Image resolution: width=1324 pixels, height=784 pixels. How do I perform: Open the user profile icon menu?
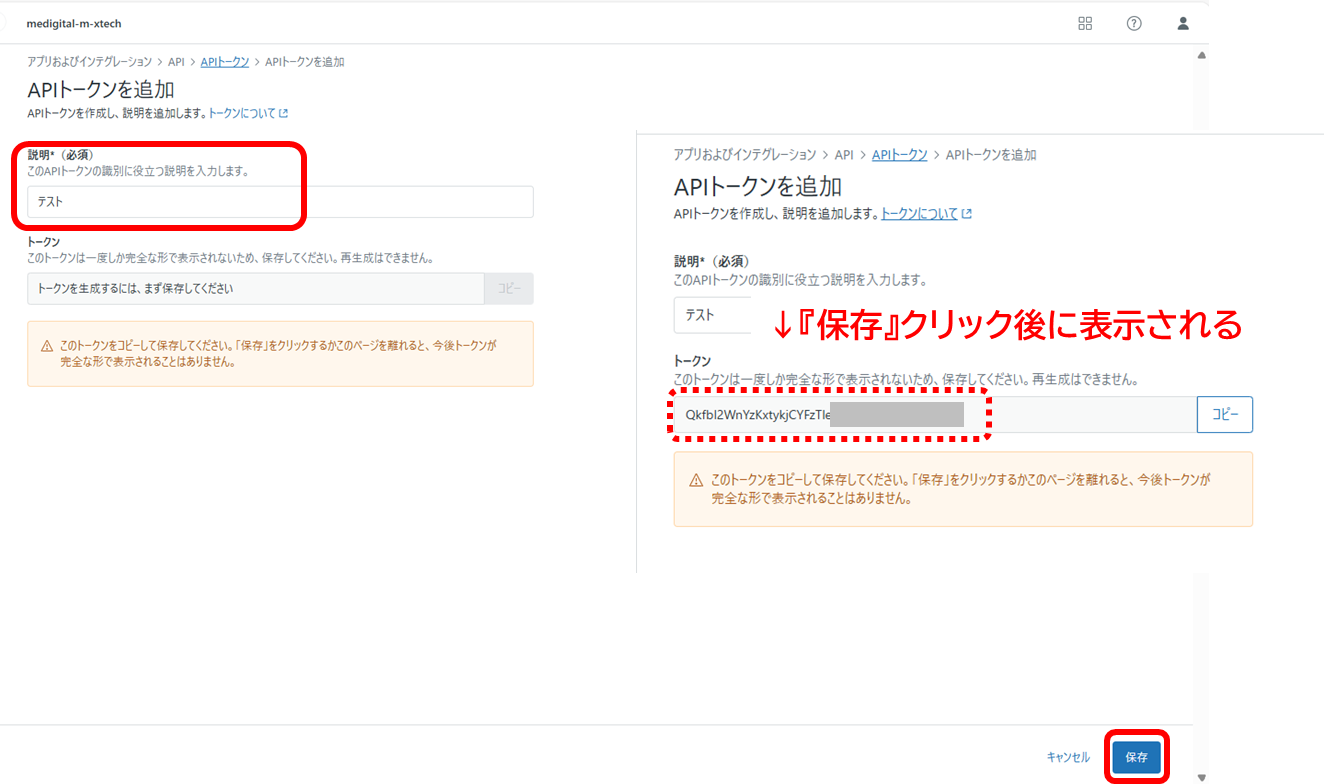pyautogui.click(x=1183, y=24)
